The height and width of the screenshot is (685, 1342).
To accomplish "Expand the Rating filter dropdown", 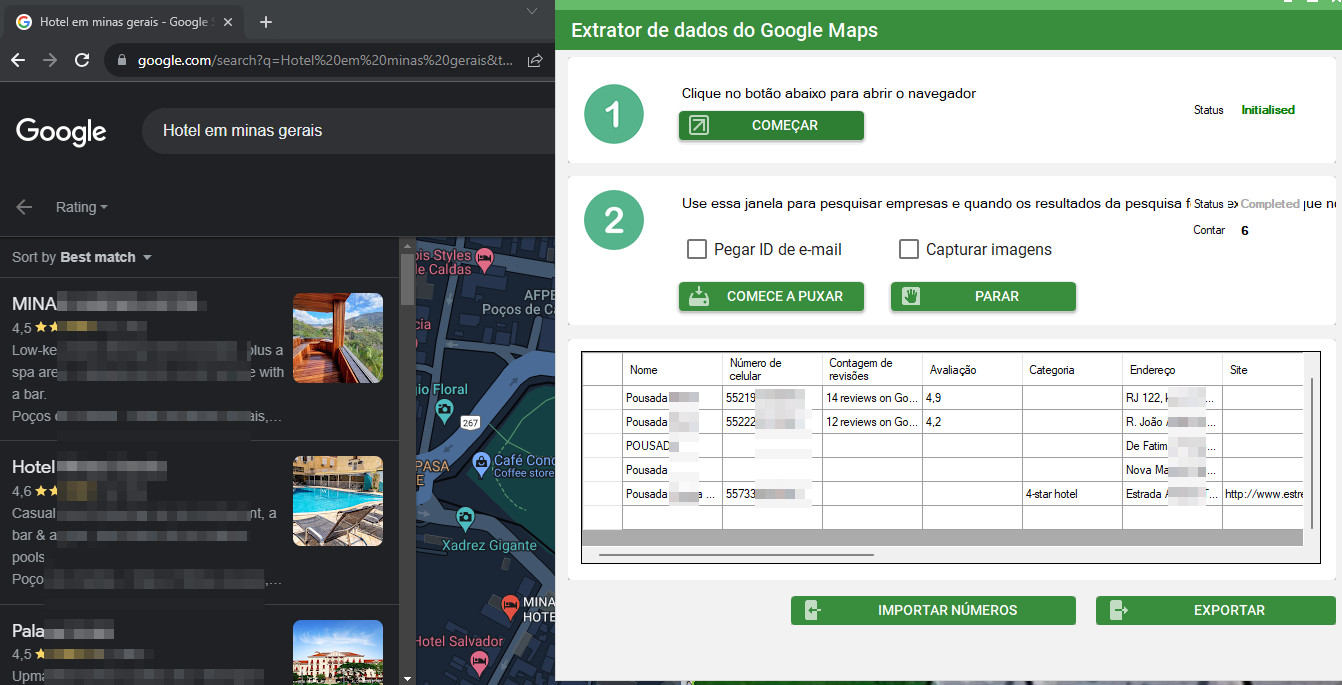I will (81, 207).
